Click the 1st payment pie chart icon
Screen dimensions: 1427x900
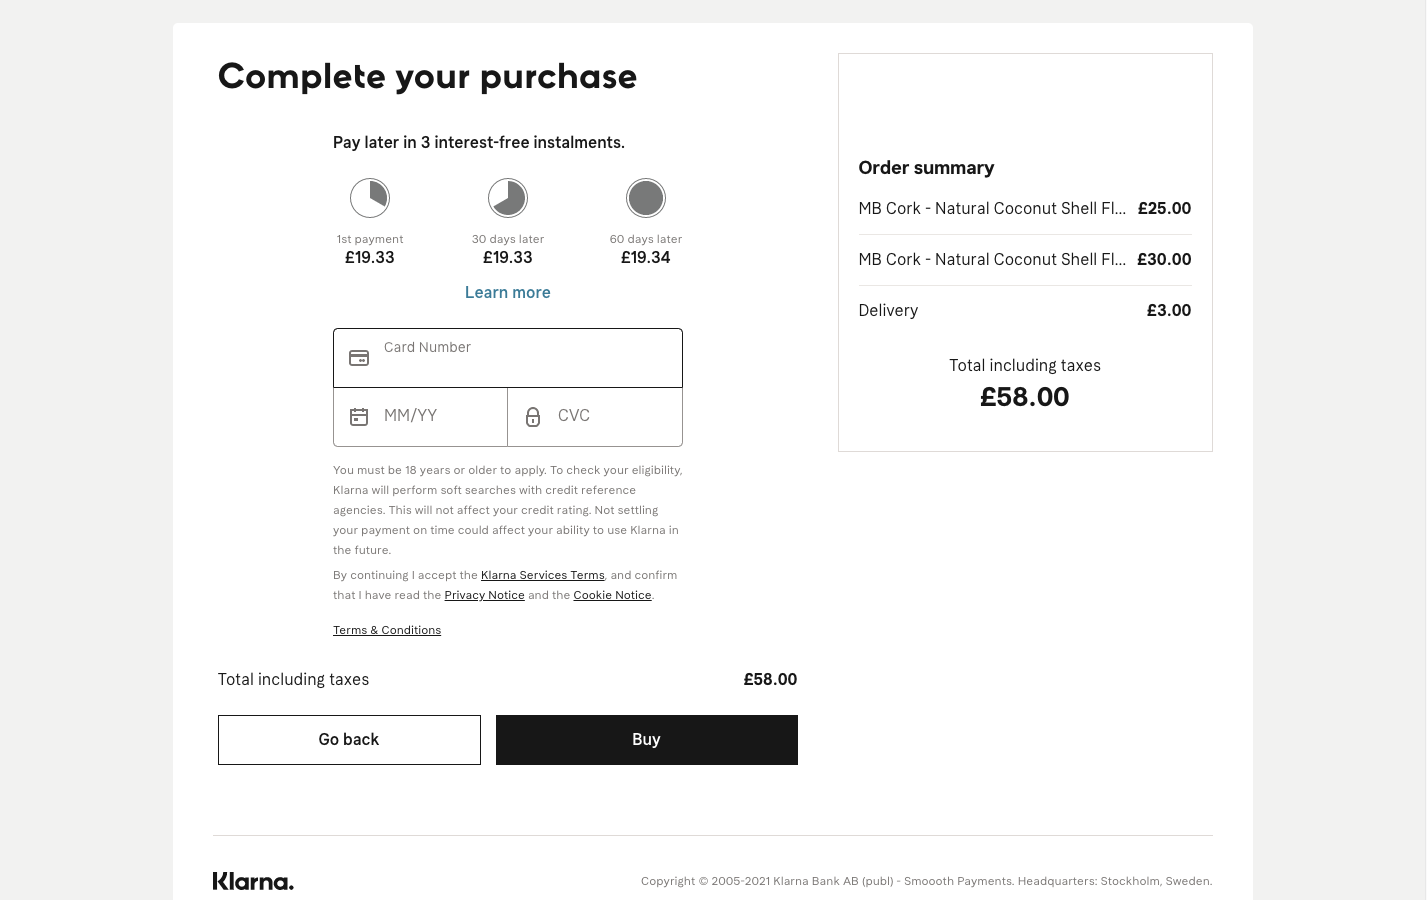pos(370,198)
